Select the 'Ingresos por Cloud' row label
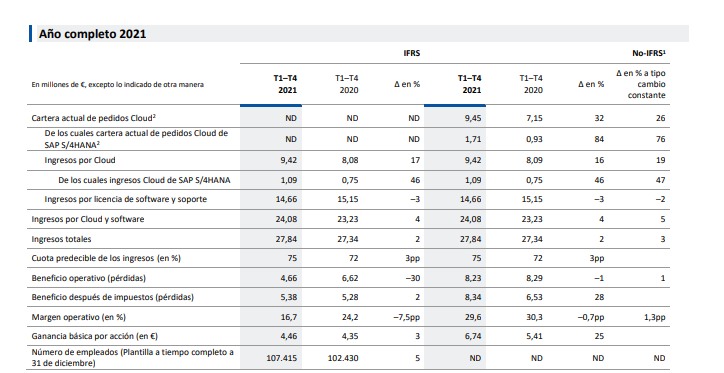724x373 pixels. click(x=80, y=160)
